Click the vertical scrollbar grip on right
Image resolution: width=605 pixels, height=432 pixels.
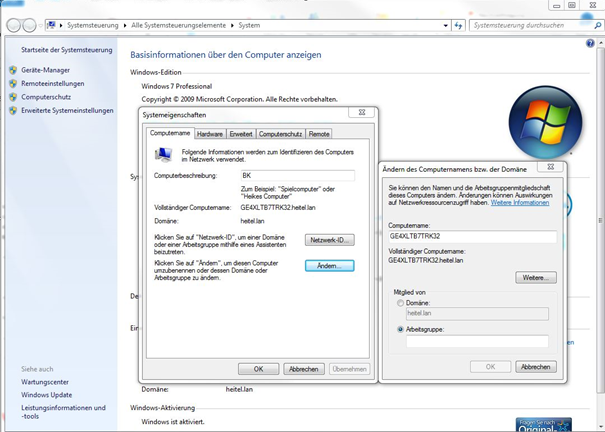point(600,220)
